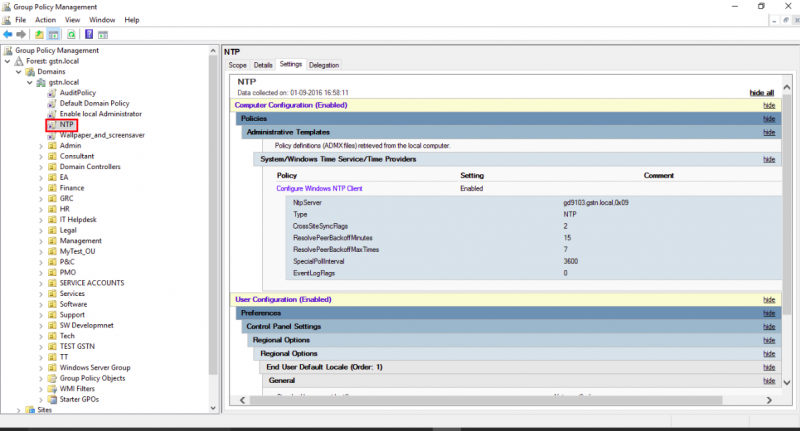Select the MyTest_OU tree item
This screenshot has width=800, height=431.
(78, 251)
